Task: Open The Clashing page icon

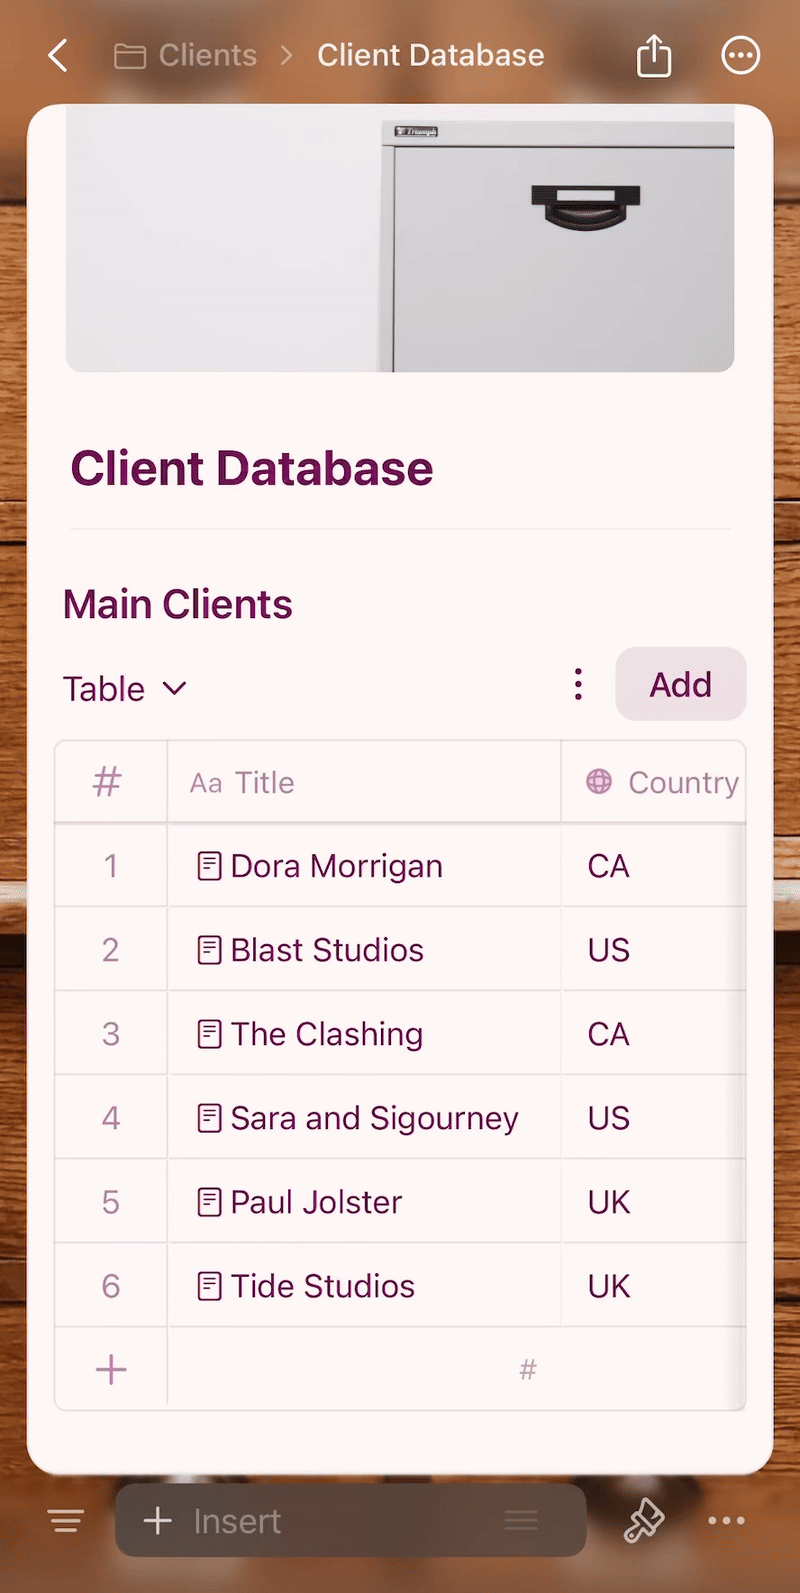Action: pyautogui.click(x=209, y=1034)
